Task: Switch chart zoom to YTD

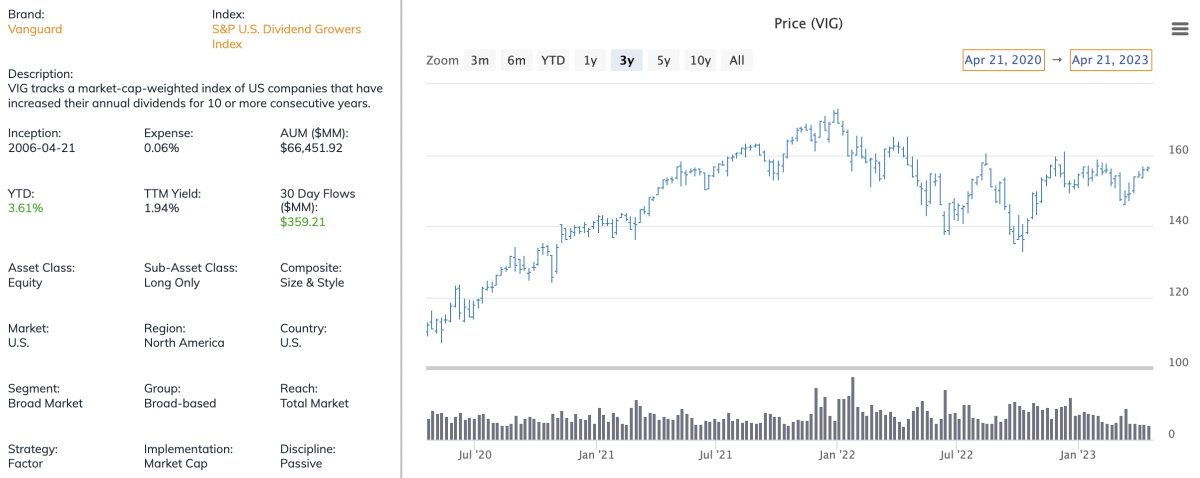Action: click(553, 60)
